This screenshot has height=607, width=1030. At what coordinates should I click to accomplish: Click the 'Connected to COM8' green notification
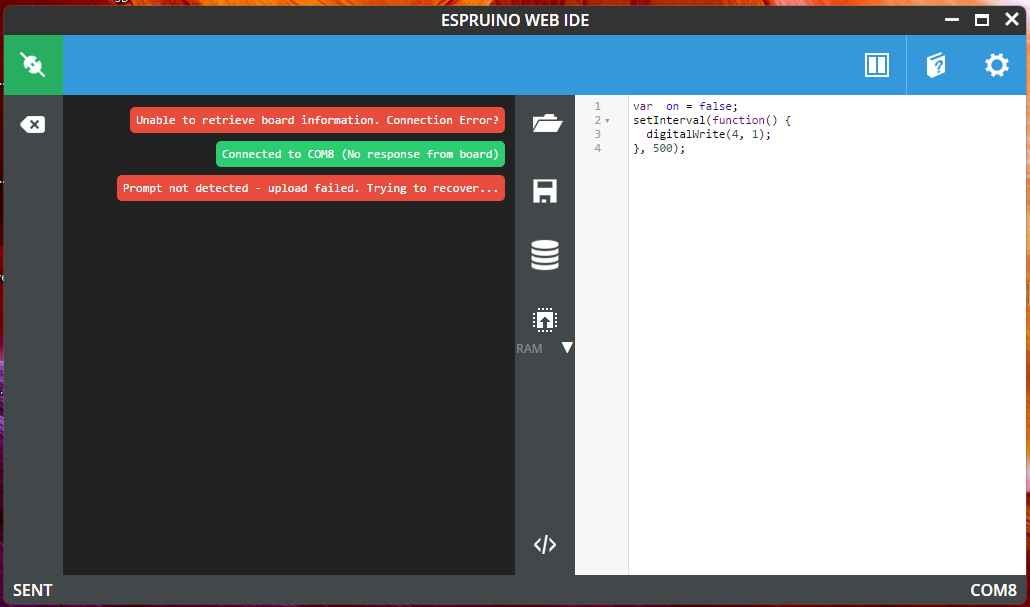pyautogui.click(x=360, y=154)
